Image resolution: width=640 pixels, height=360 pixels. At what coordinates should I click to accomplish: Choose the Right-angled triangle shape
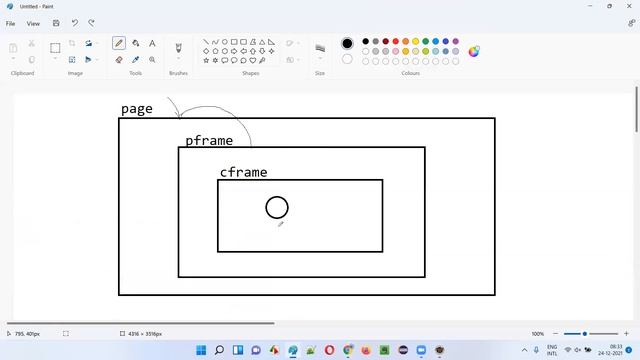point(271,42)
